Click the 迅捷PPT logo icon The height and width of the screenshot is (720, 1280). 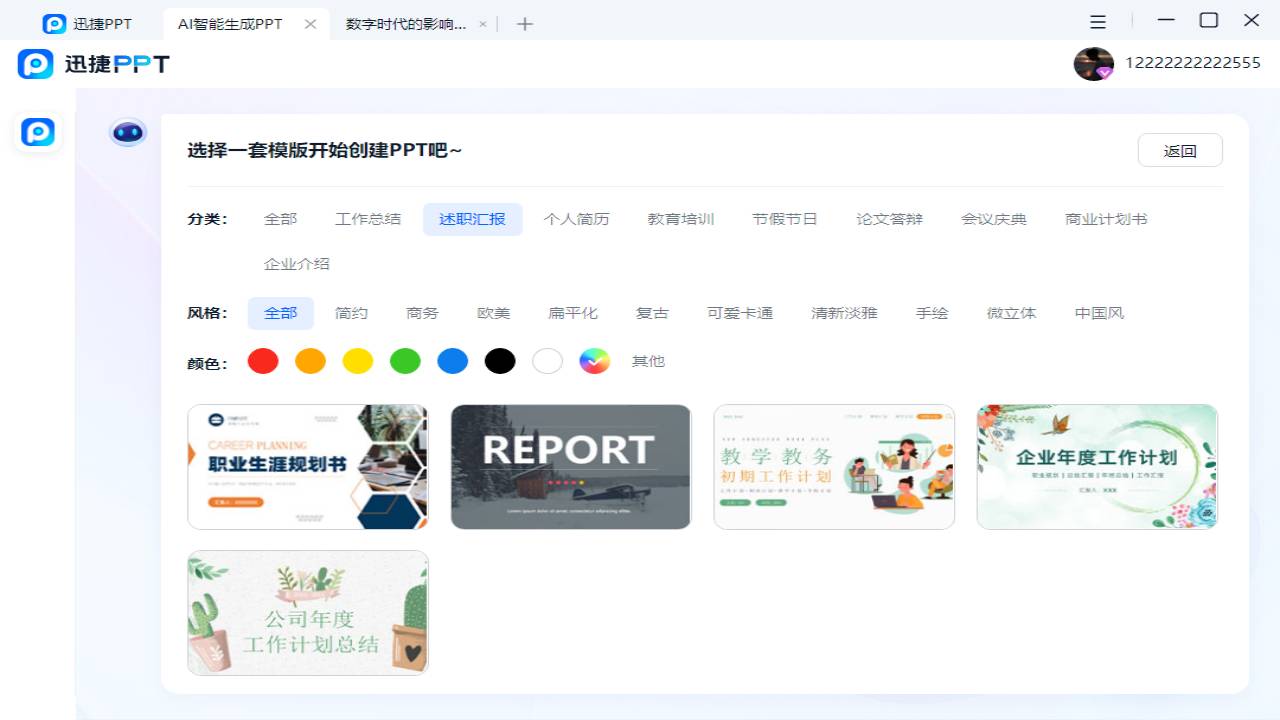pos(35,63)
